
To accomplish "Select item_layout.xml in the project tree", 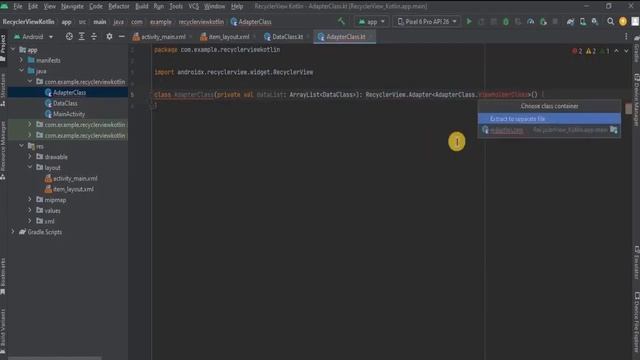I will (73, 189).
